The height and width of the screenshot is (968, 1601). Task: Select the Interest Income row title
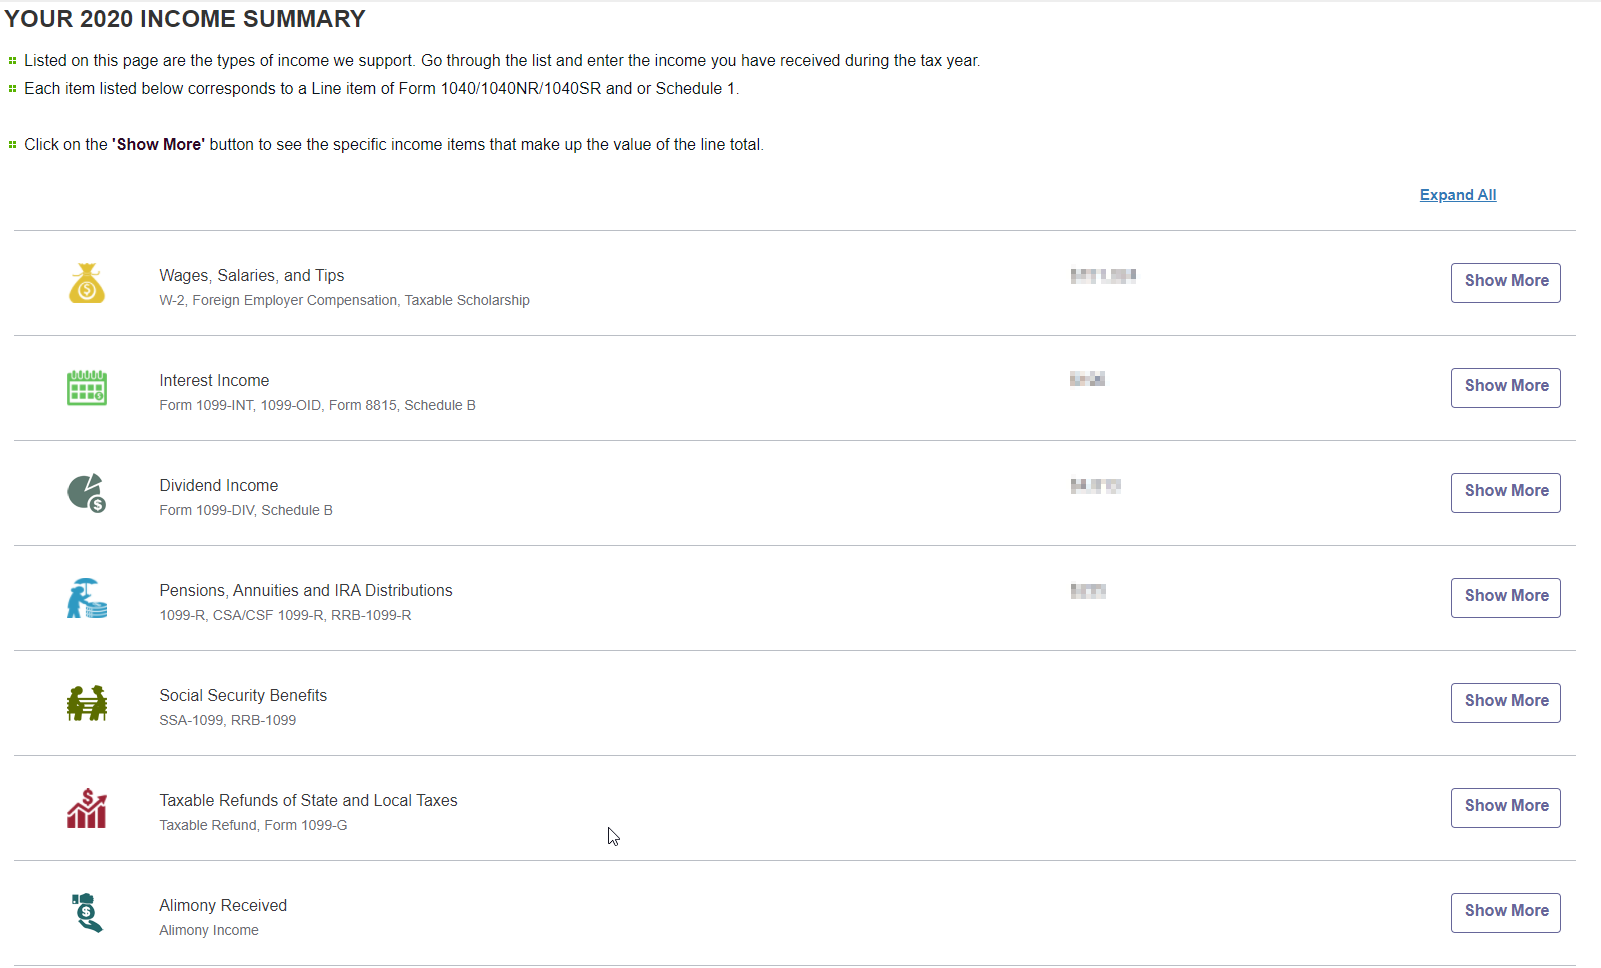pyautogui.click(x=214, y=381)
